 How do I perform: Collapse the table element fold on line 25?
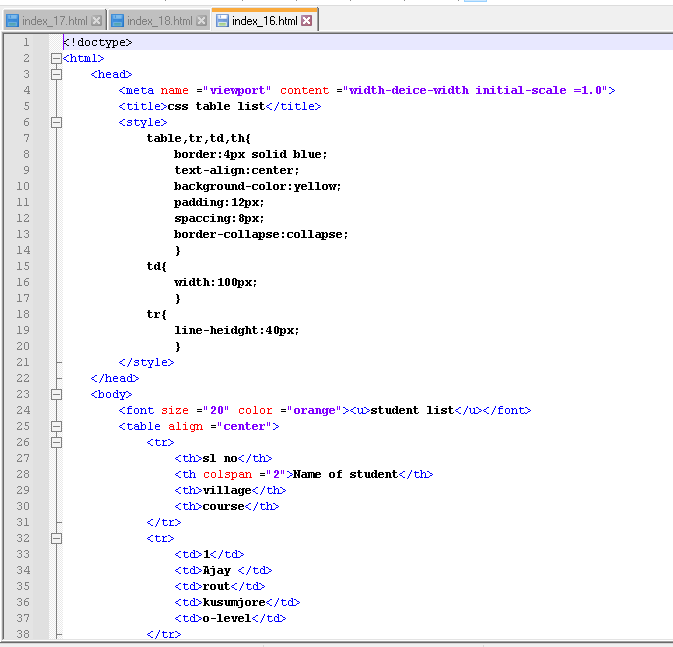pyautogui.click(x=56, y=426)
